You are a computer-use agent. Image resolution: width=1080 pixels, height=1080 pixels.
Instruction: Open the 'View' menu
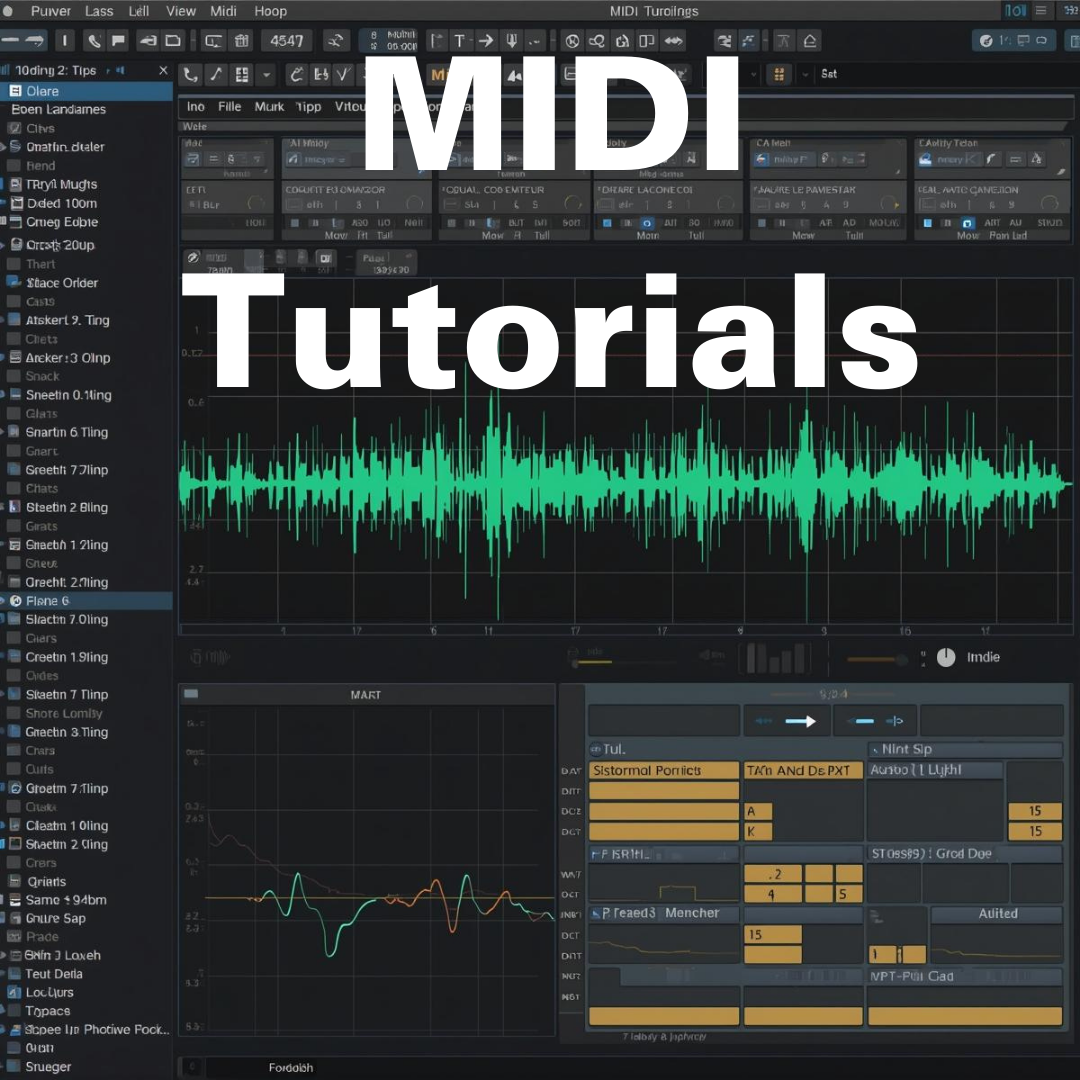181,11
